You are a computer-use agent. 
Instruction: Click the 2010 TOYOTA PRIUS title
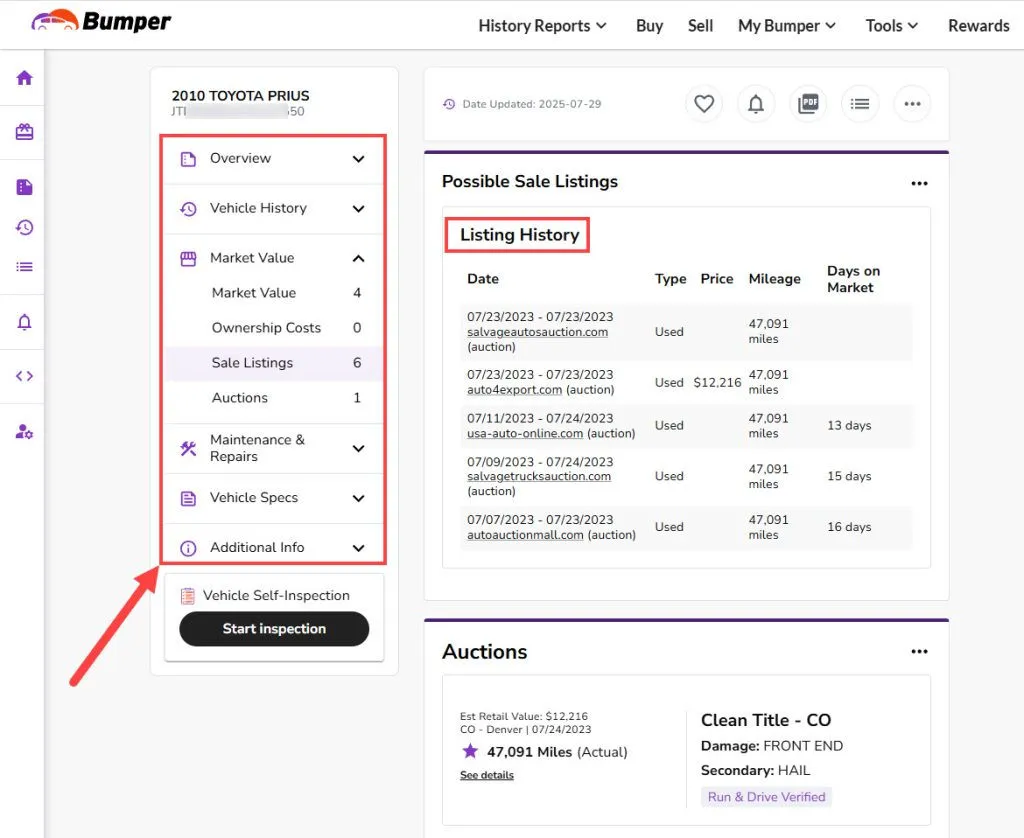point(240,95)
